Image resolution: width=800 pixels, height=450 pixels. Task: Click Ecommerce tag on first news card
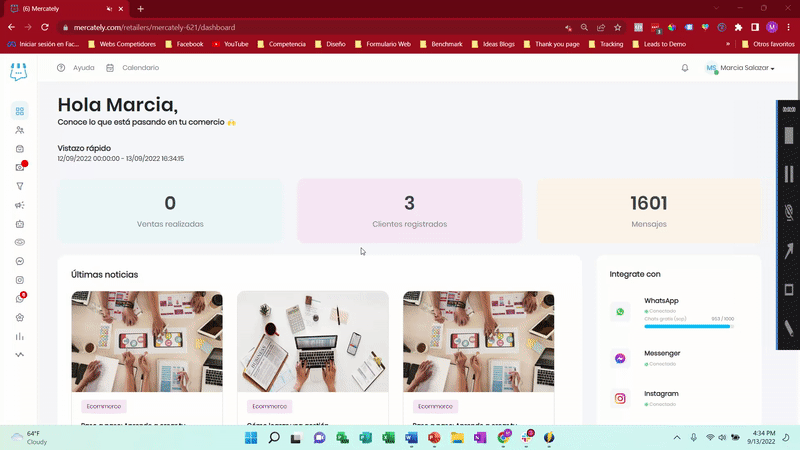pos(104,407)
